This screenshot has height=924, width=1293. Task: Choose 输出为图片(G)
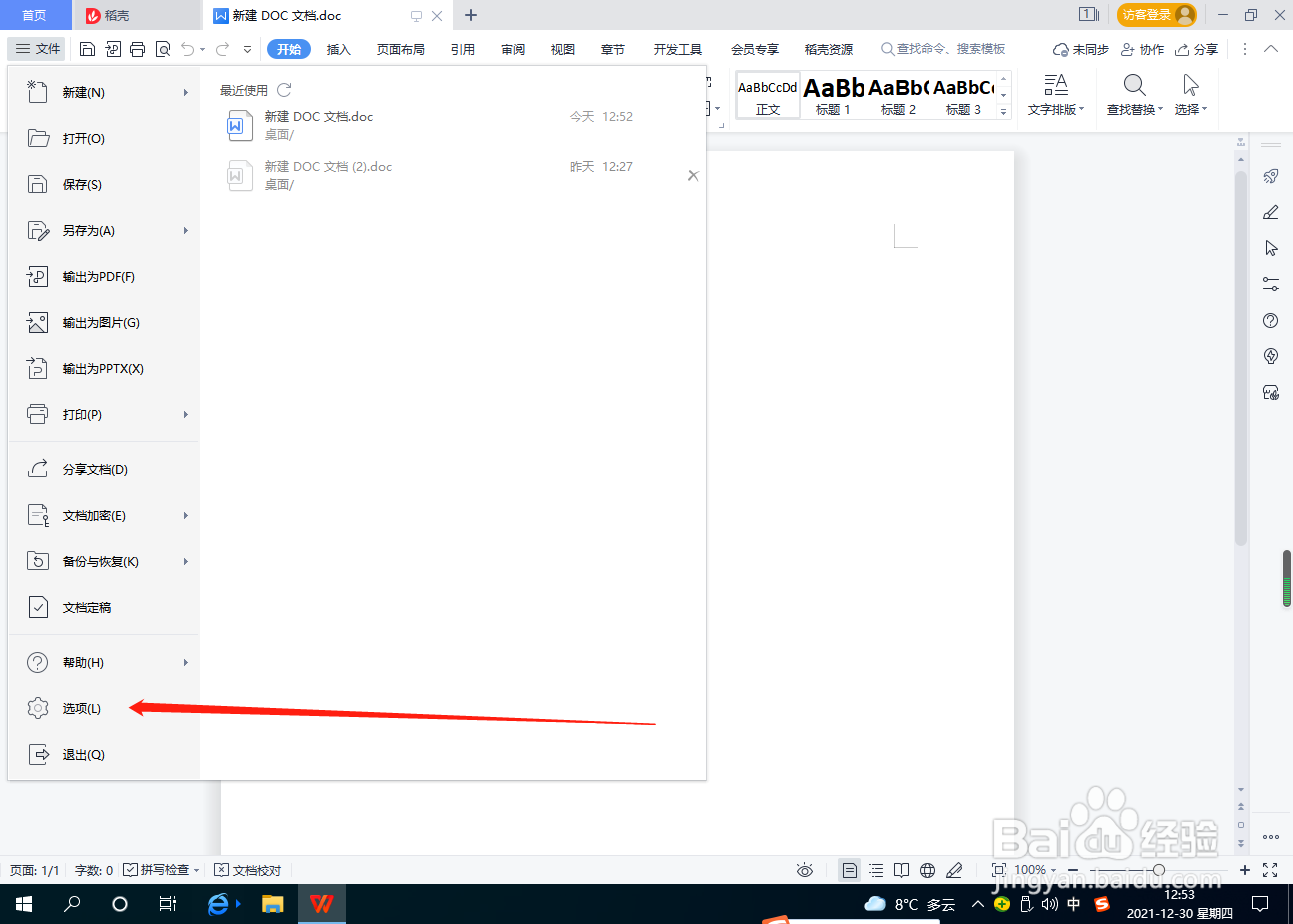pos(104,323)
